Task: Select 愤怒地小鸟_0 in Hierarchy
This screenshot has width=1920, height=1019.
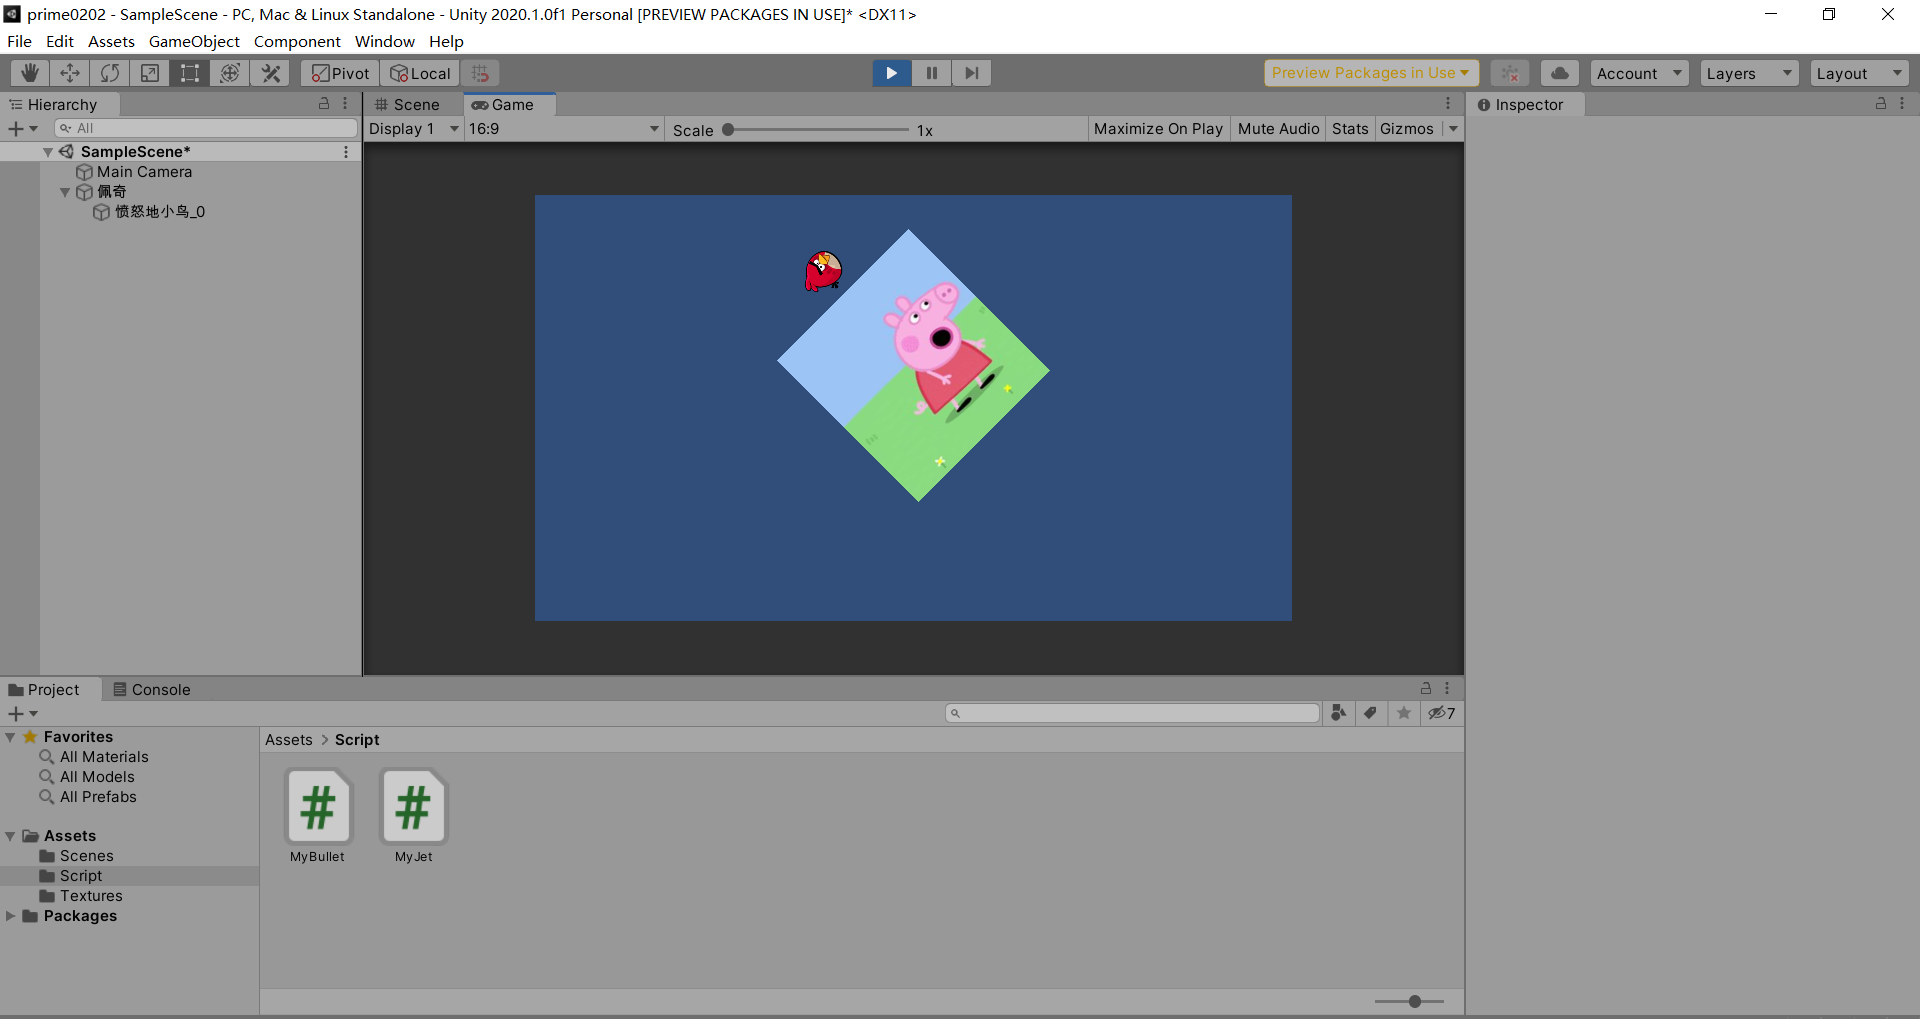Action: point(160,212)
